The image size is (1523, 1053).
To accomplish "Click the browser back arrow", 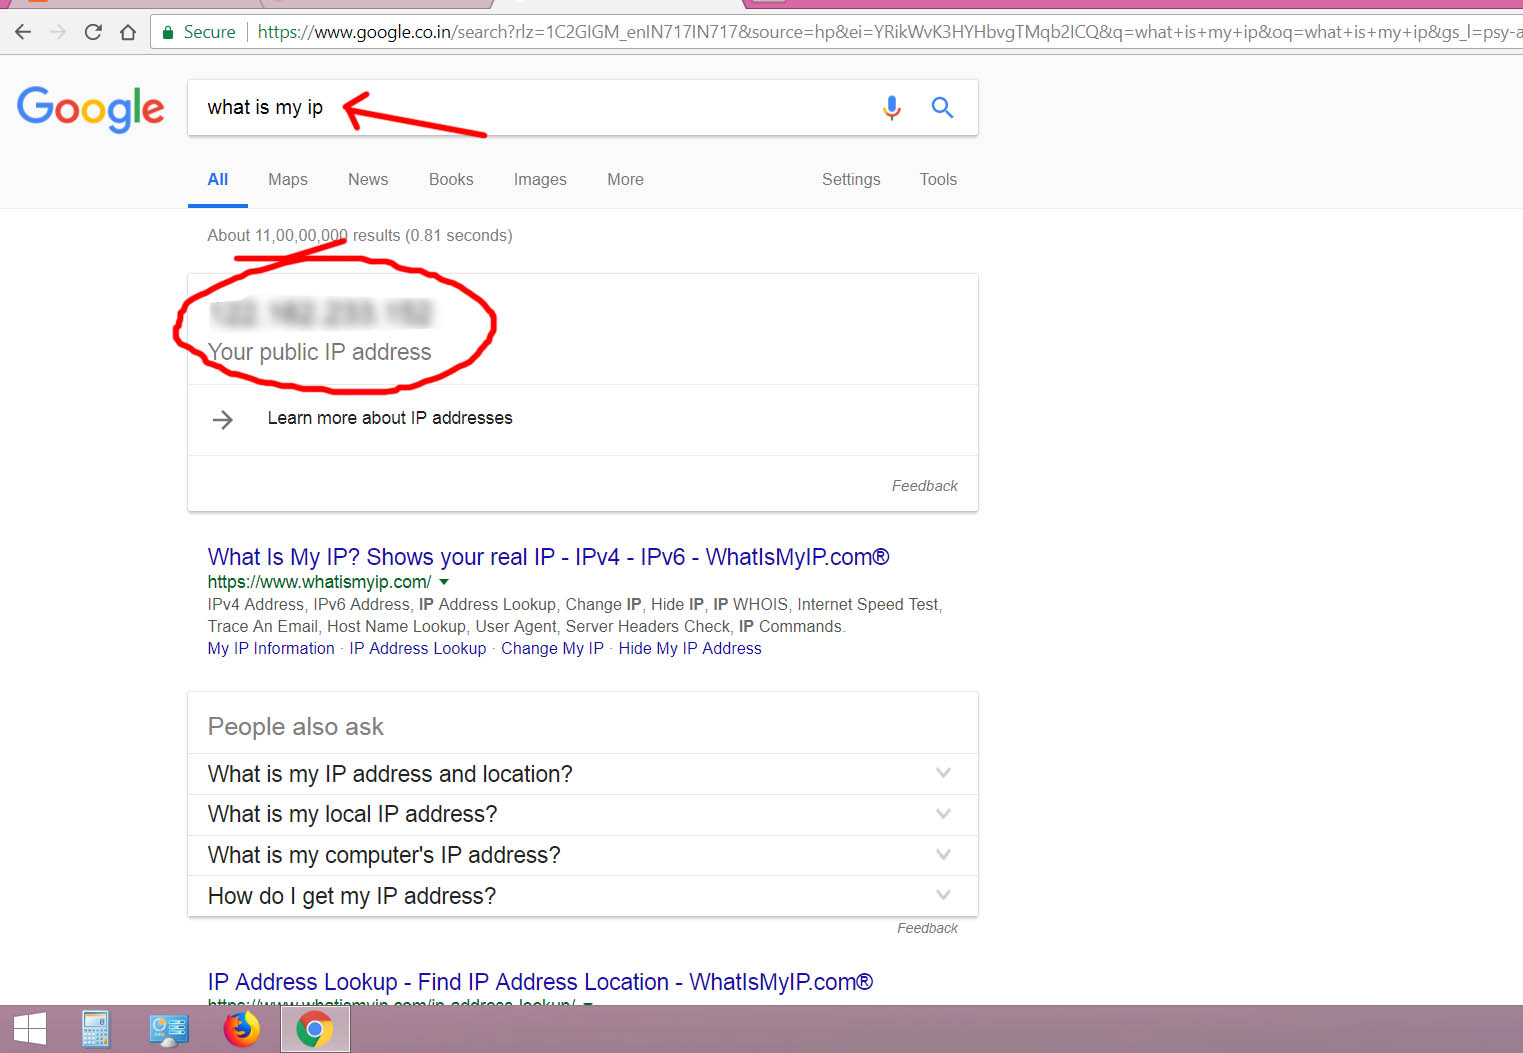I will tap(23, 32).
